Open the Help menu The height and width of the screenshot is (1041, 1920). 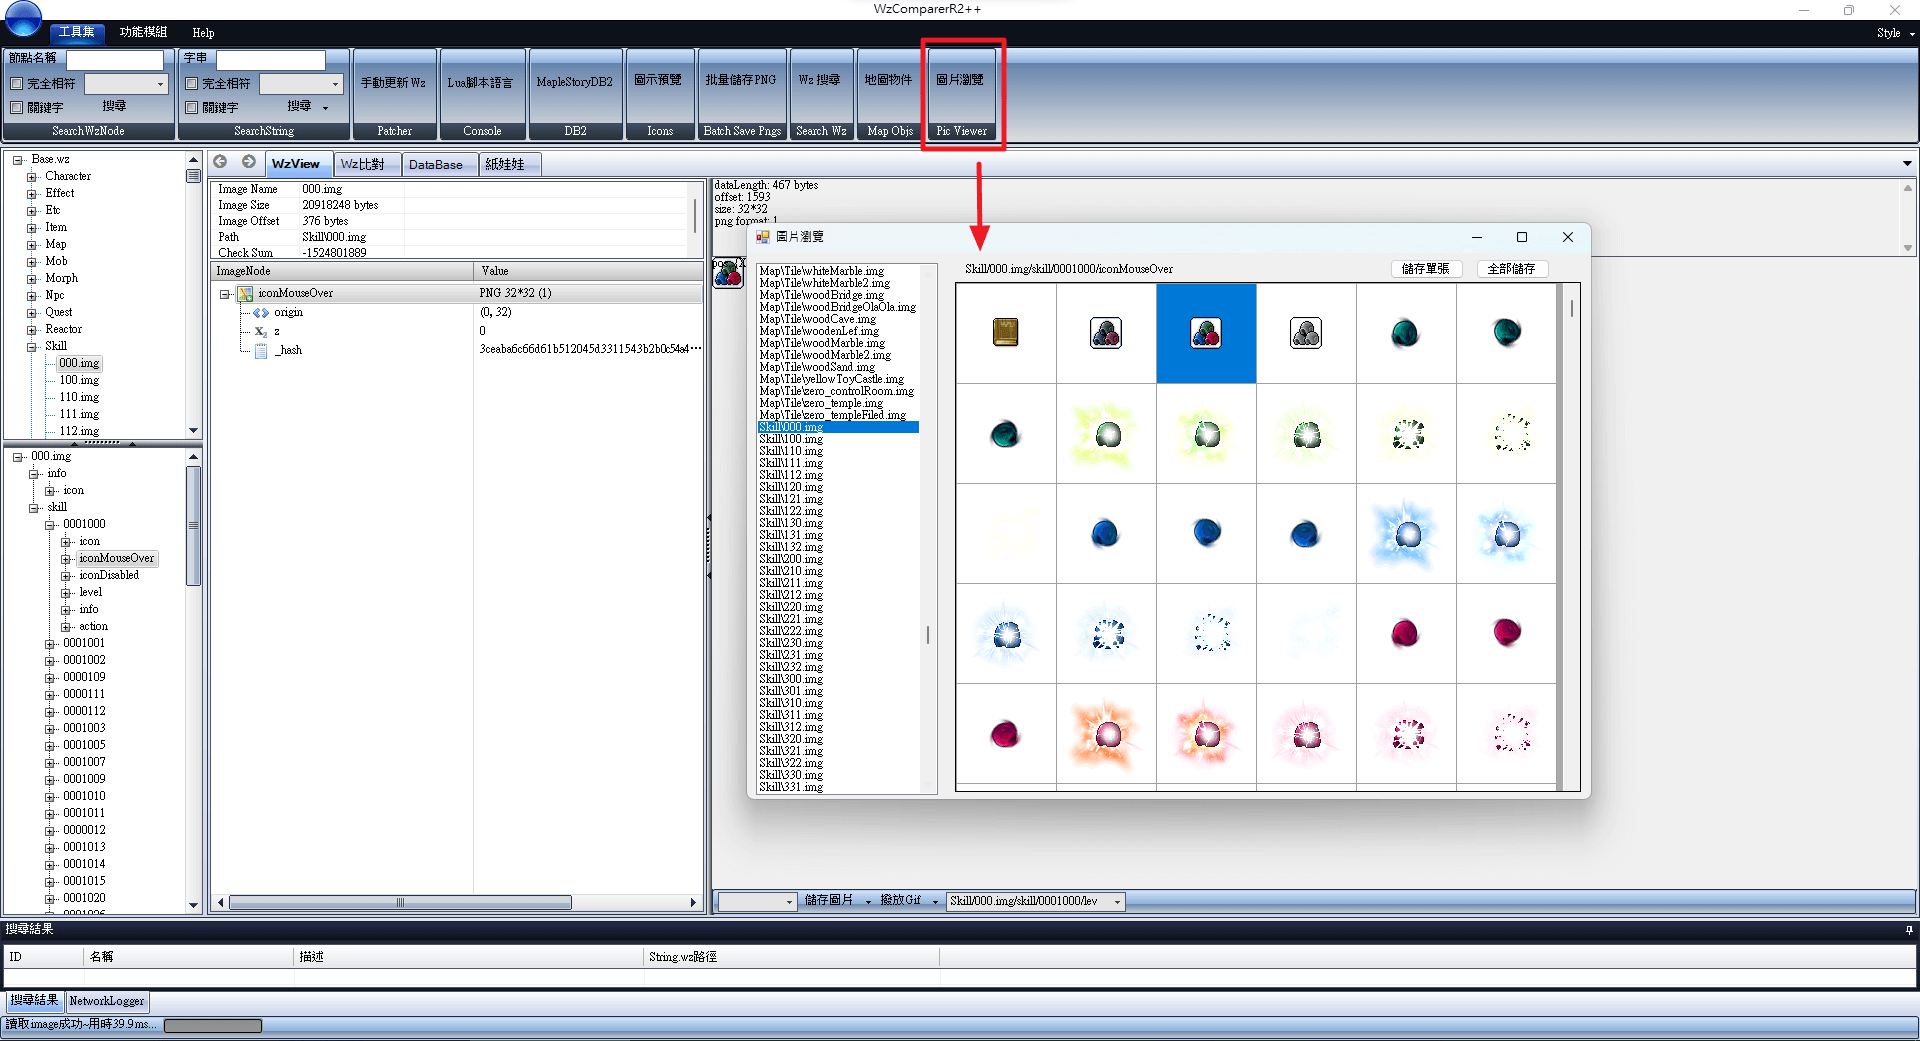point(203,33)
